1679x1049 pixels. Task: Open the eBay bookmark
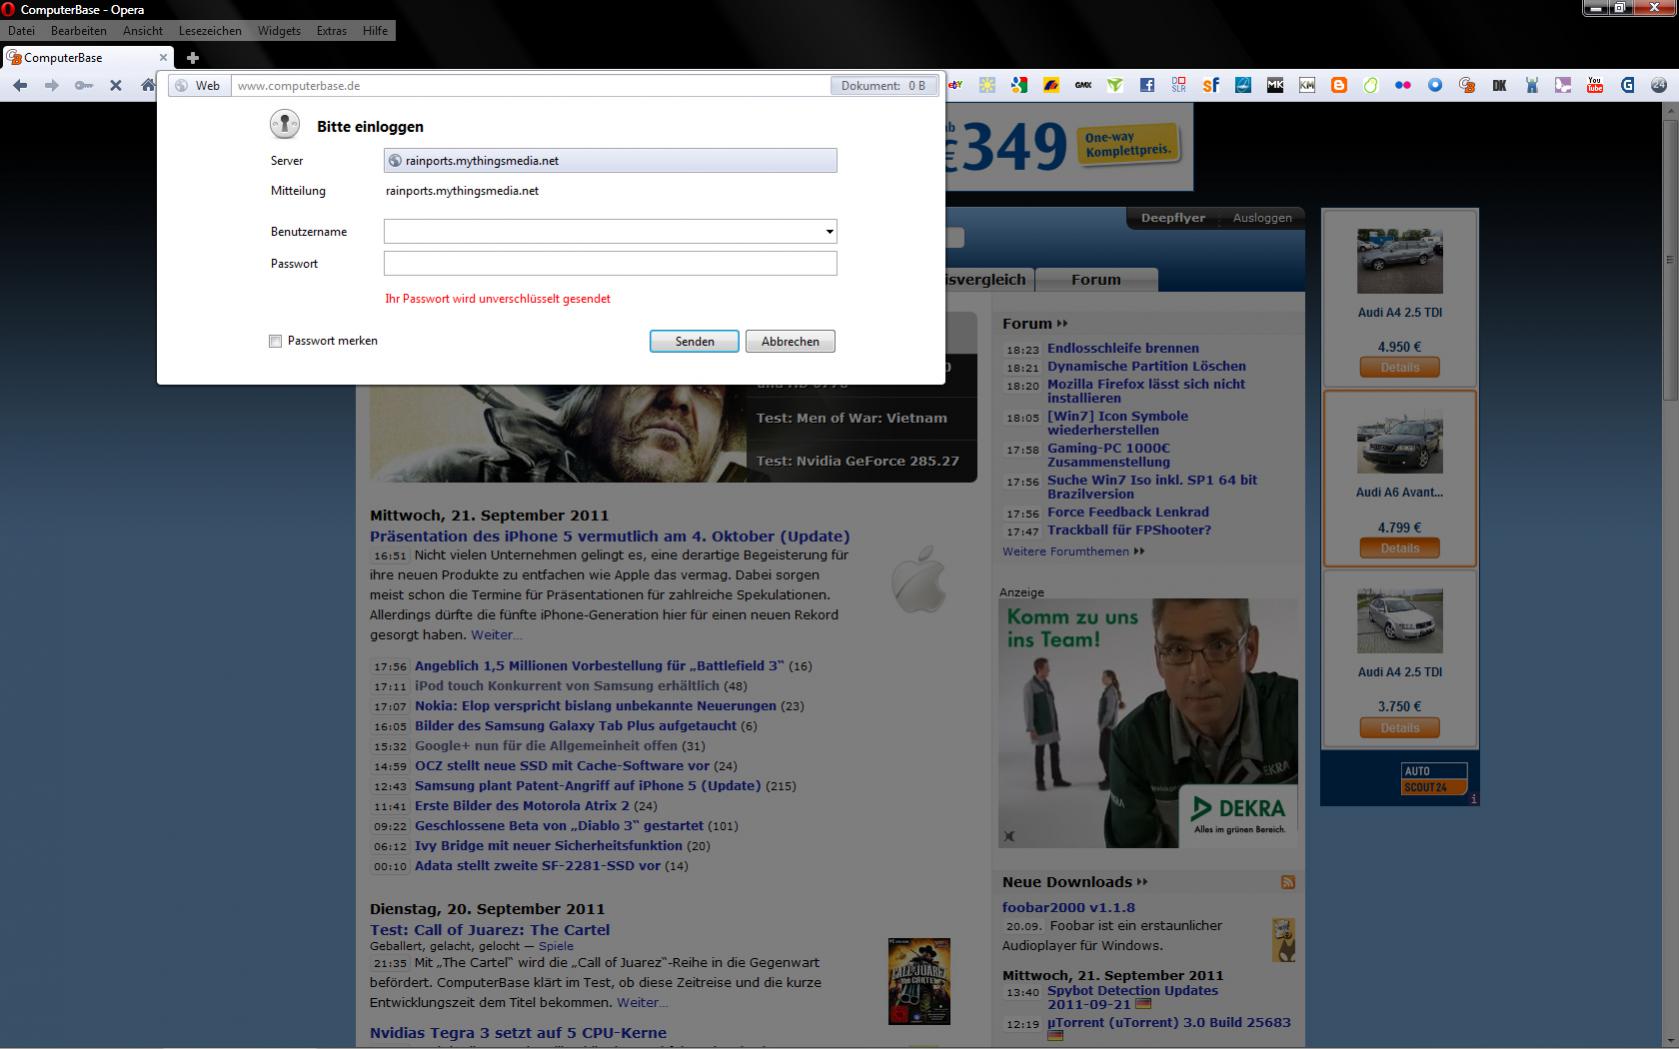[x=956, y=86]
